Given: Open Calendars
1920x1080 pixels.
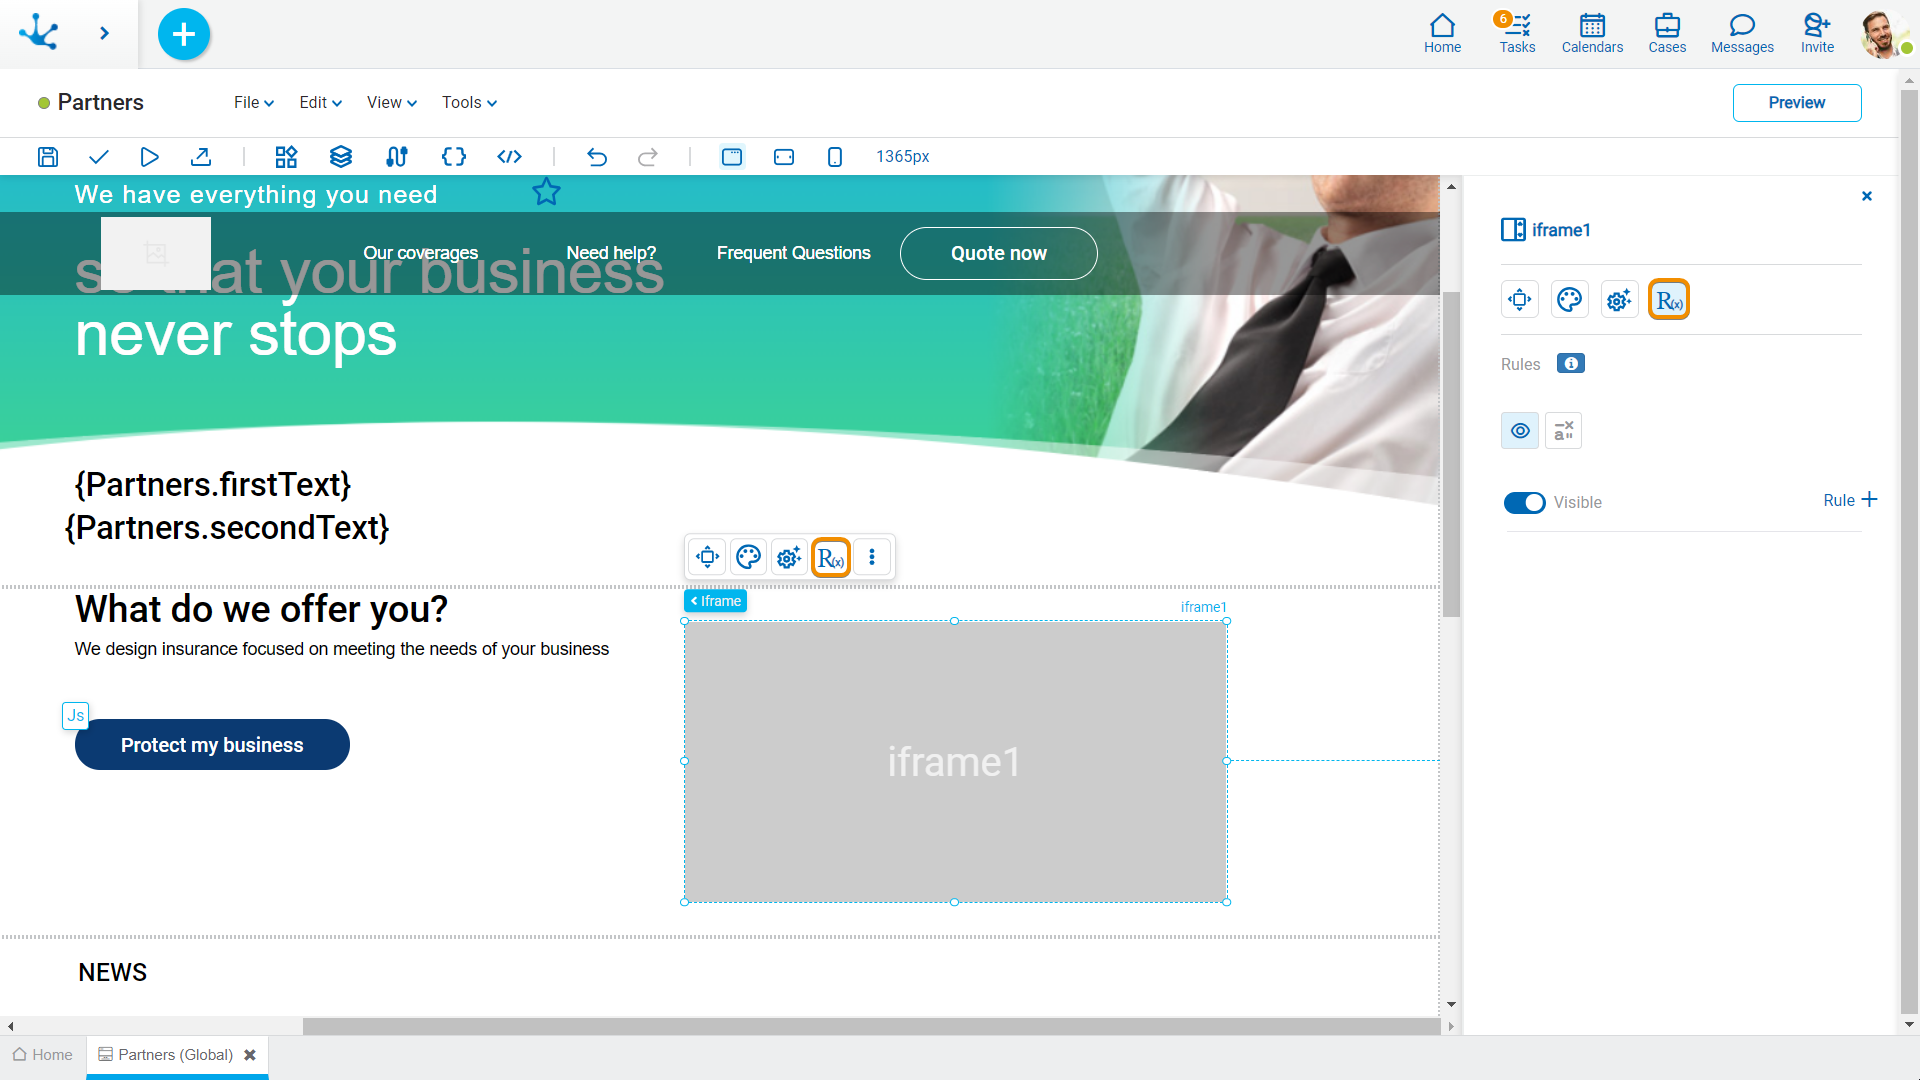Looking at the screenshot, I should point(1592,33).
